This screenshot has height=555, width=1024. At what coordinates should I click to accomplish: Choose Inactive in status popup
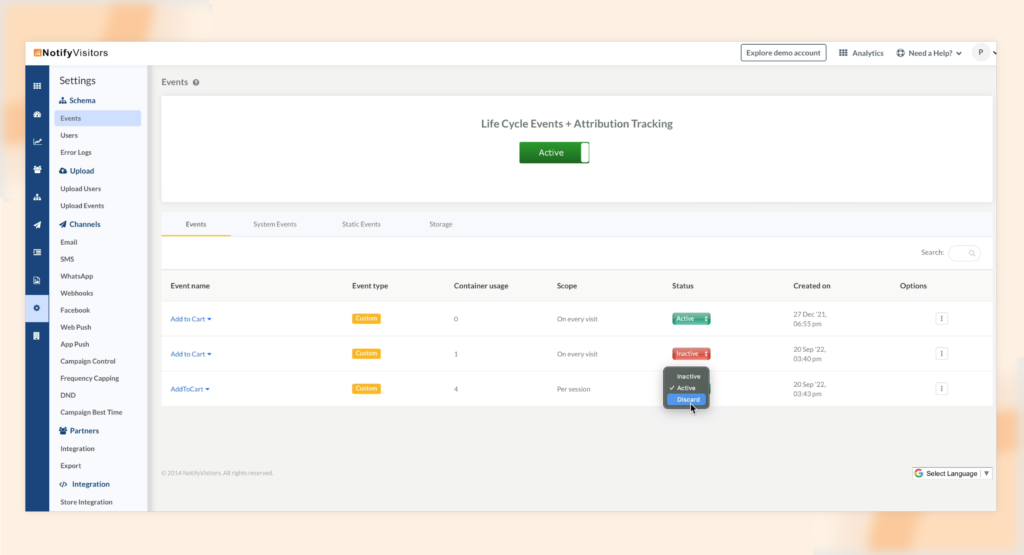click(688, 377)
